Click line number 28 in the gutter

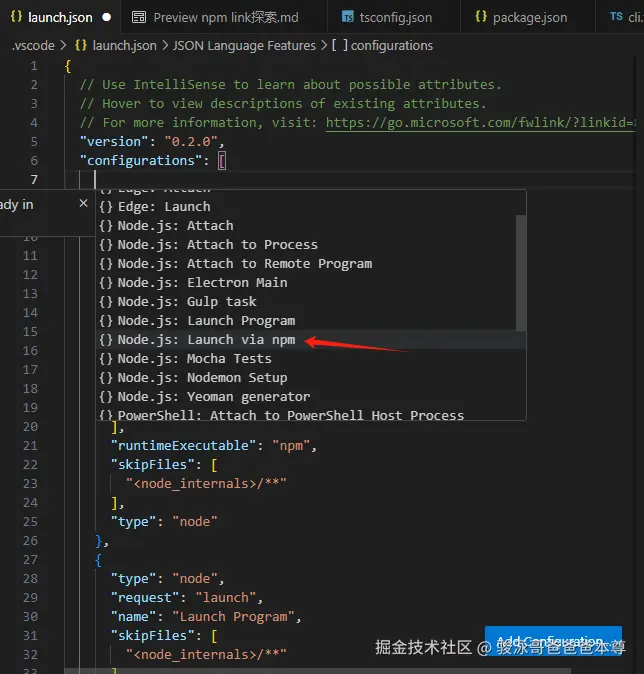(30, 579)
